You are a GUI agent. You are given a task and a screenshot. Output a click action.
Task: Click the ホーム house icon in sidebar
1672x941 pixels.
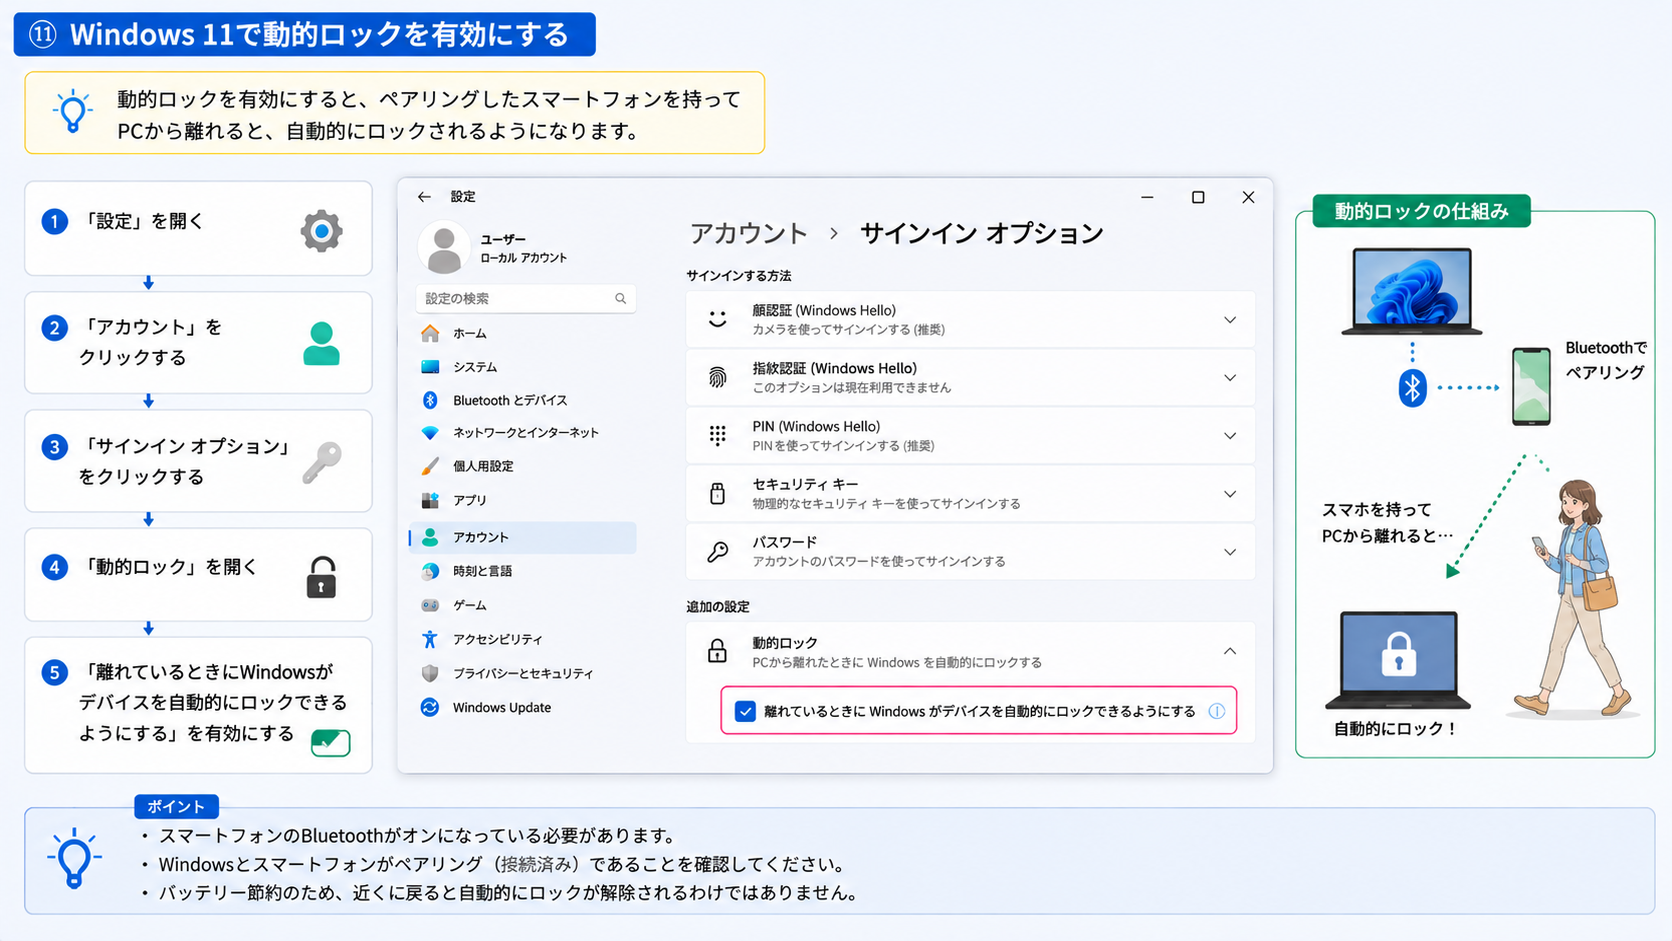[x=430, y=333]
